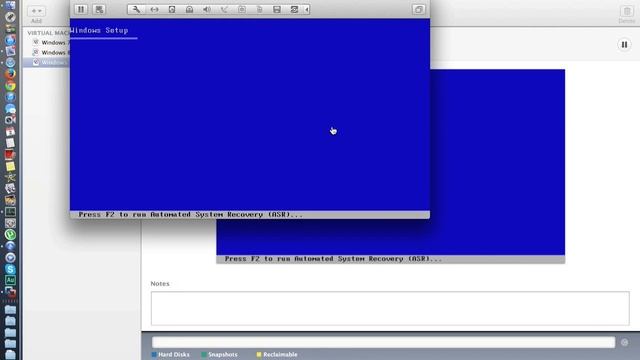Open Skype from the dock
This screenshot has height=360, width=640.
(x=10, y=269)
